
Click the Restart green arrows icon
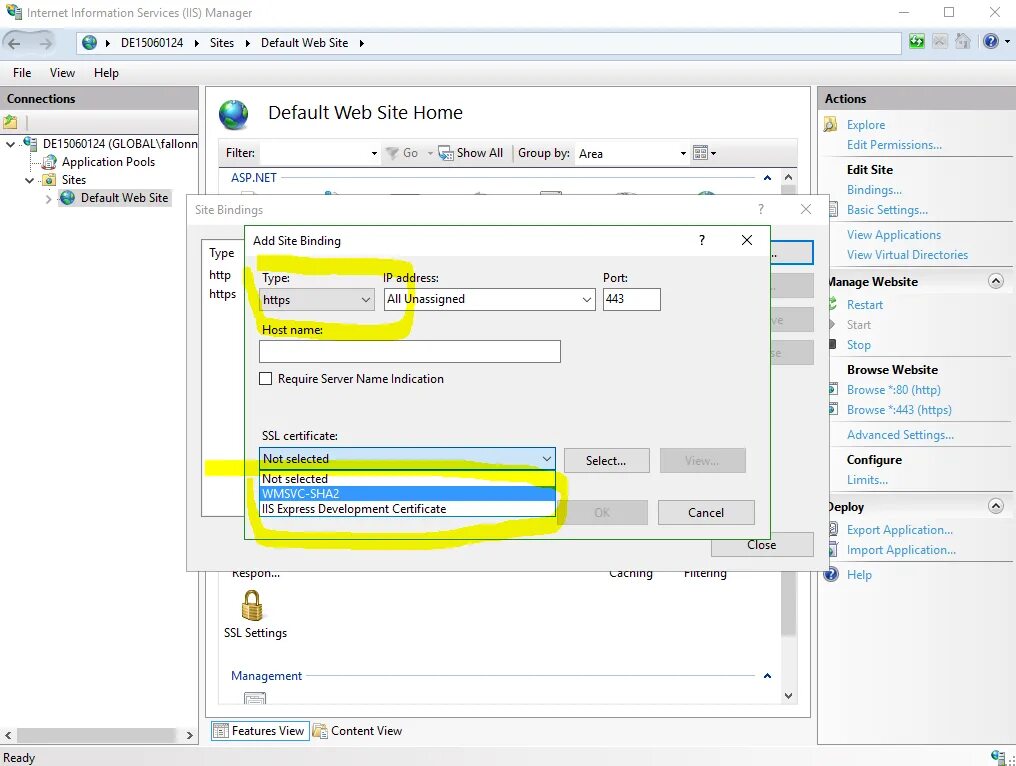tap(833, 304)
